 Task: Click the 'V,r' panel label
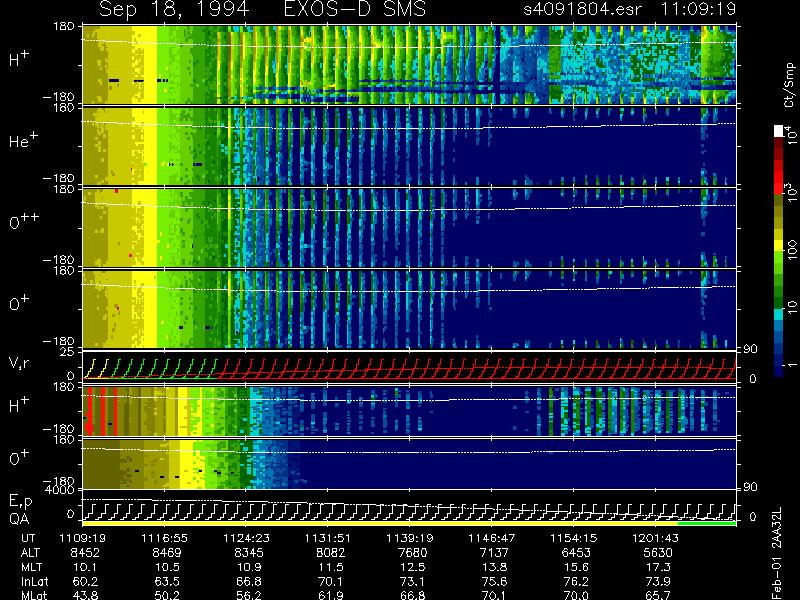(x=19, y=363)
